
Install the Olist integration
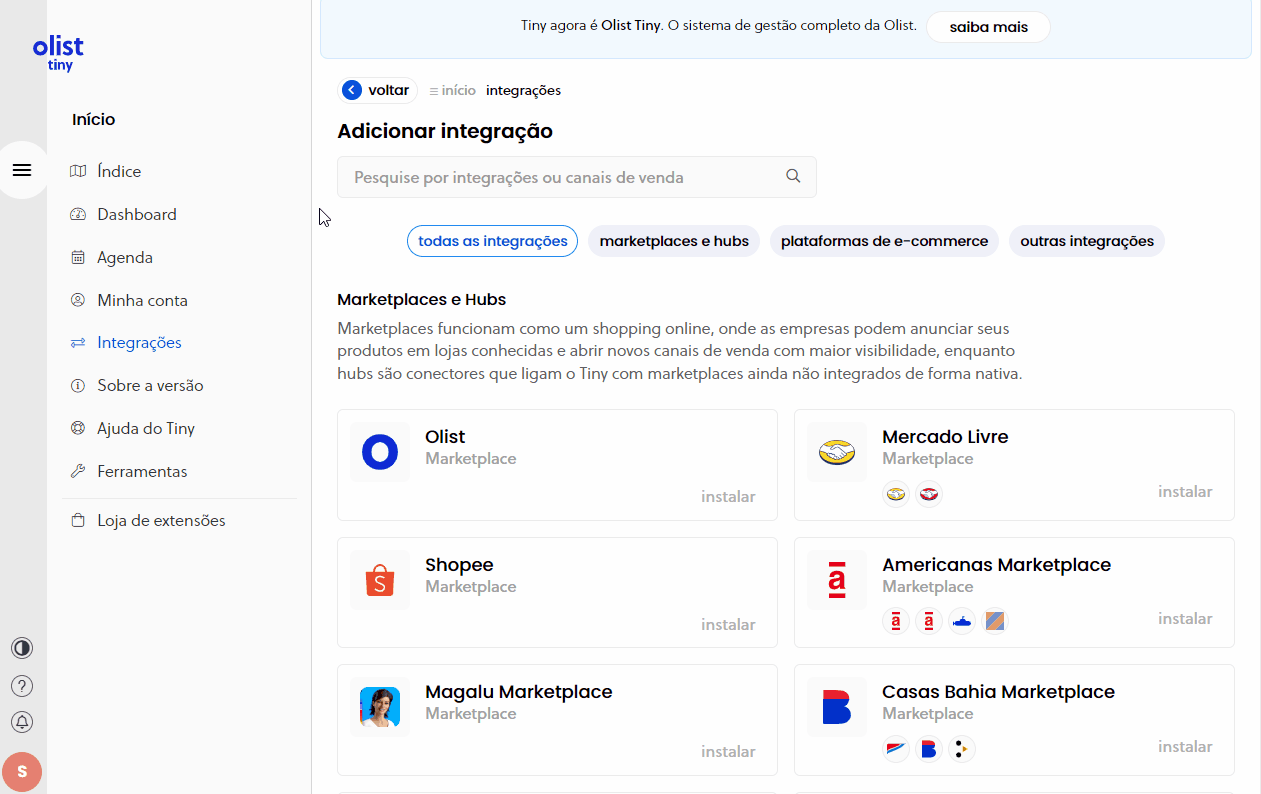pyautogui.click(x=728, y=497)
